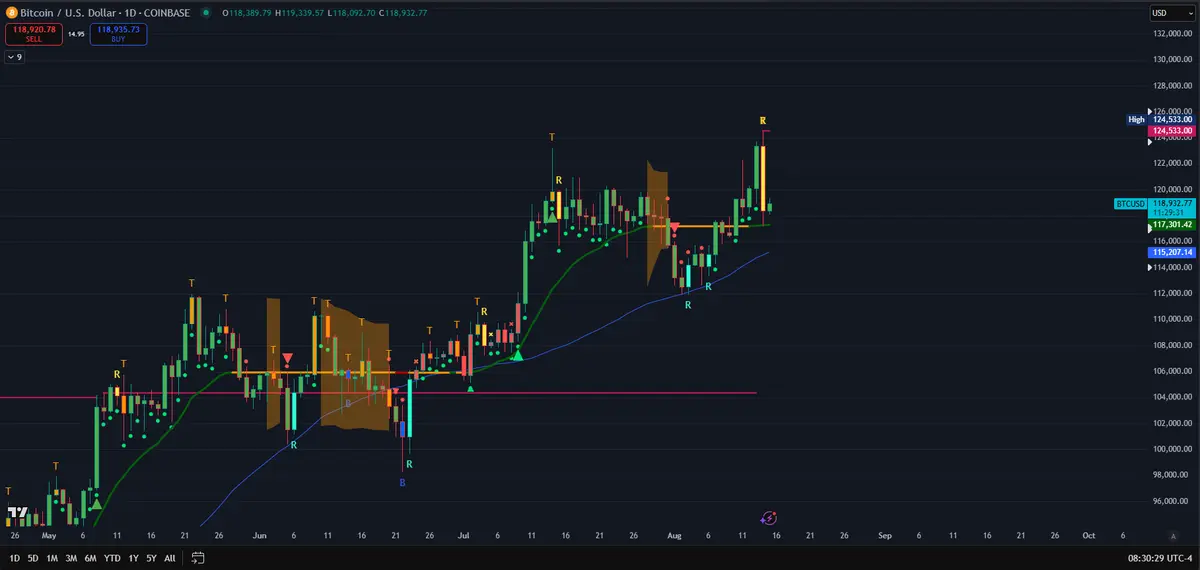Click the open value O118,389.79

[249, 13]
